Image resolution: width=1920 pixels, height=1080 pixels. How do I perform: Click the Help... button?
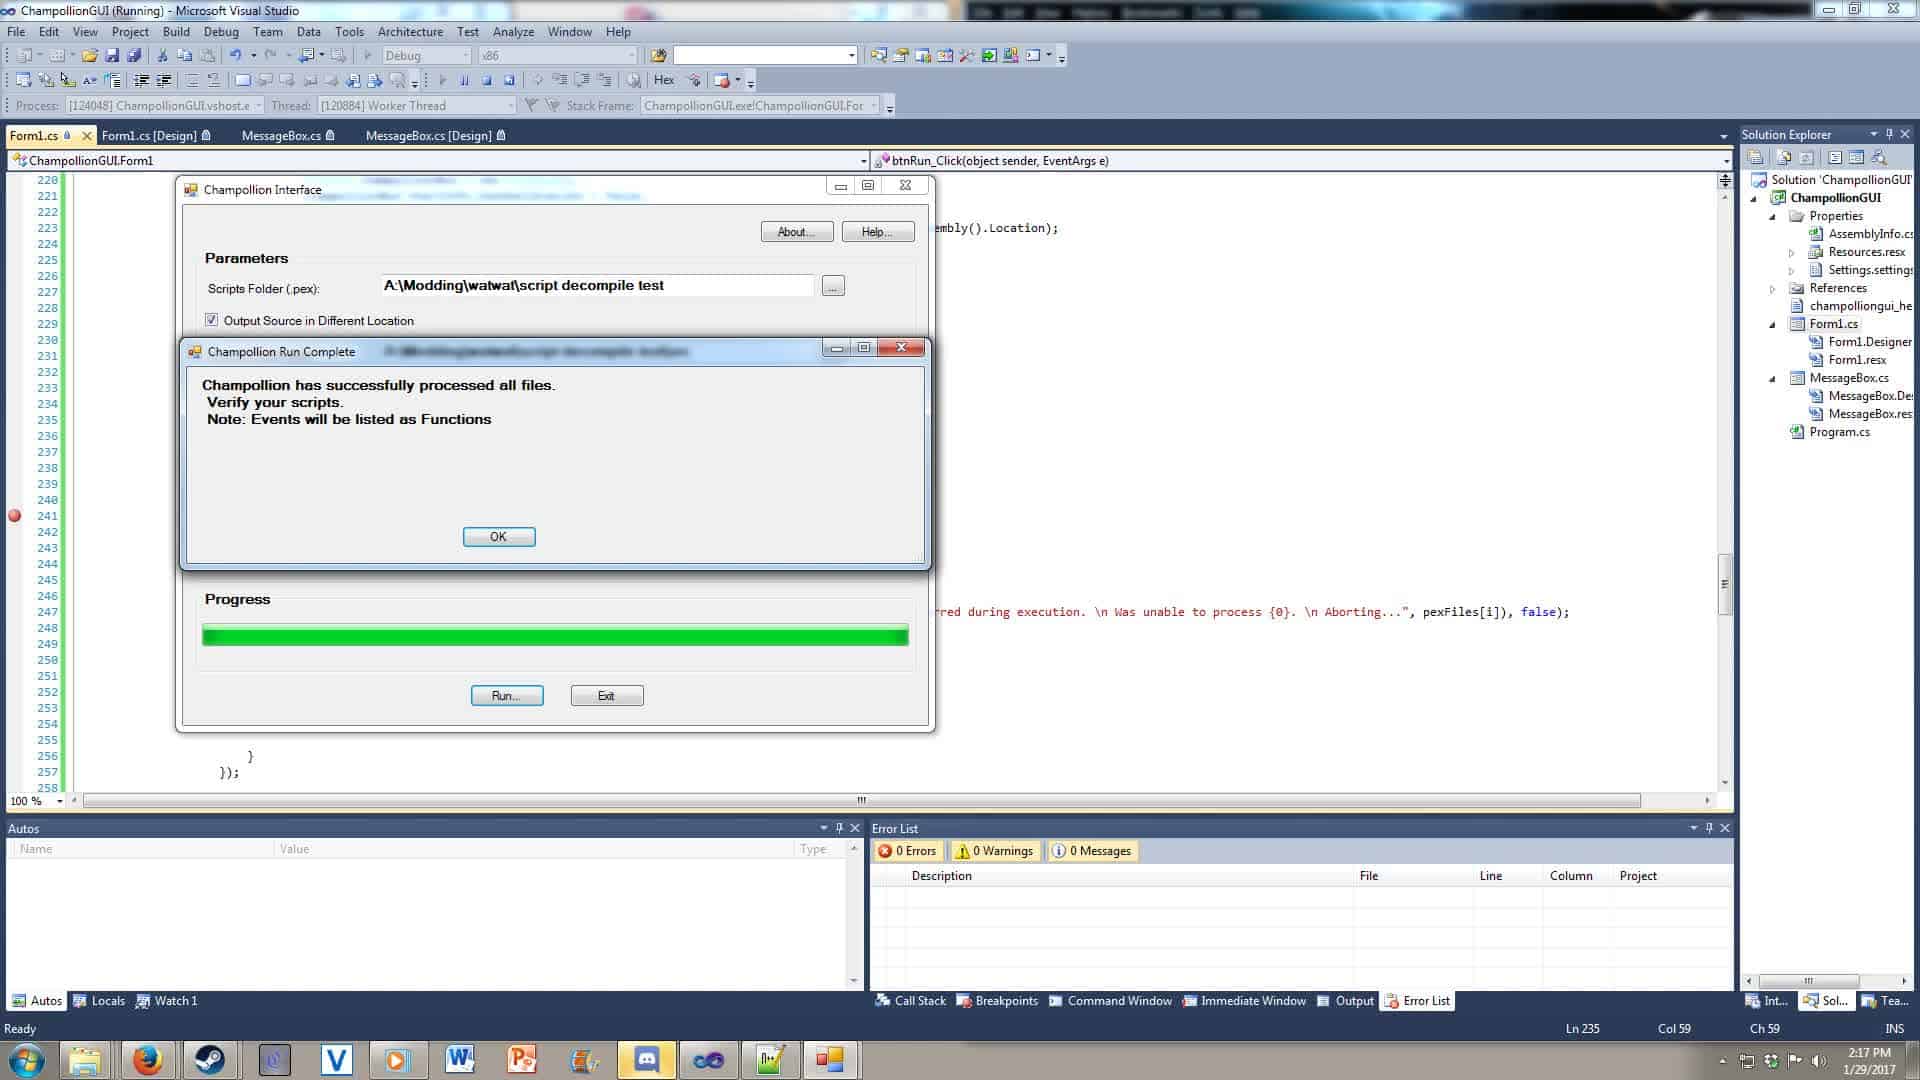878,232
